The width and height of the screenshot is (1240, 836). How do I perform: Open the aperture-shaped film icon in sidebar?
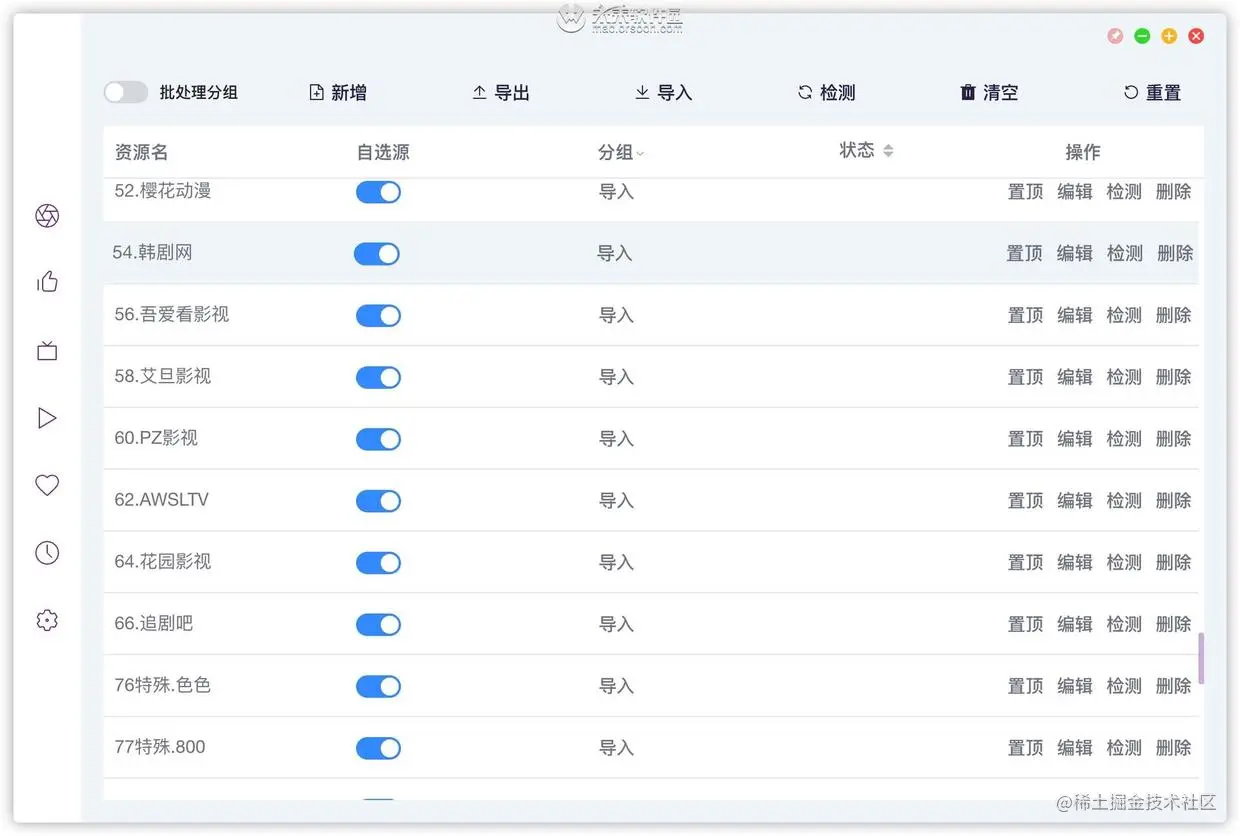(47, 216)
